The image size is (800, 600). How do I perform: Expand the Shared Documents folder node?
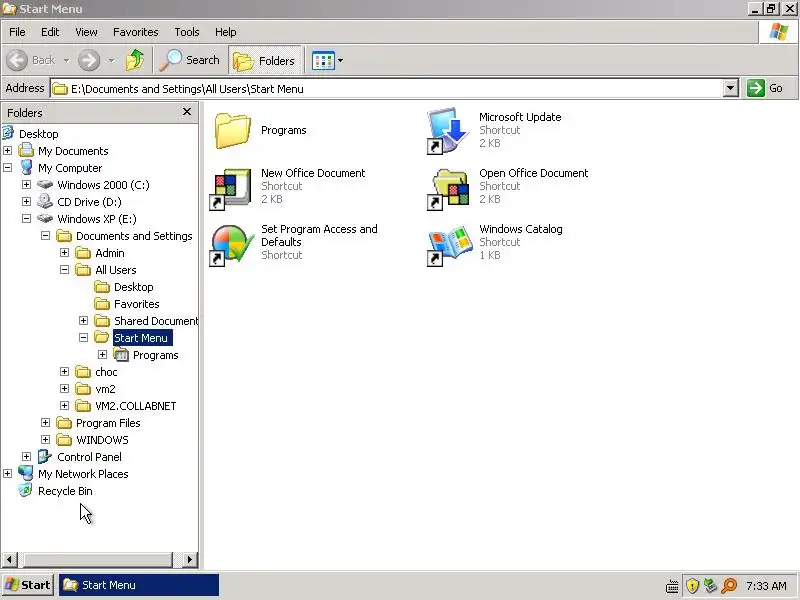pos(83,320)
